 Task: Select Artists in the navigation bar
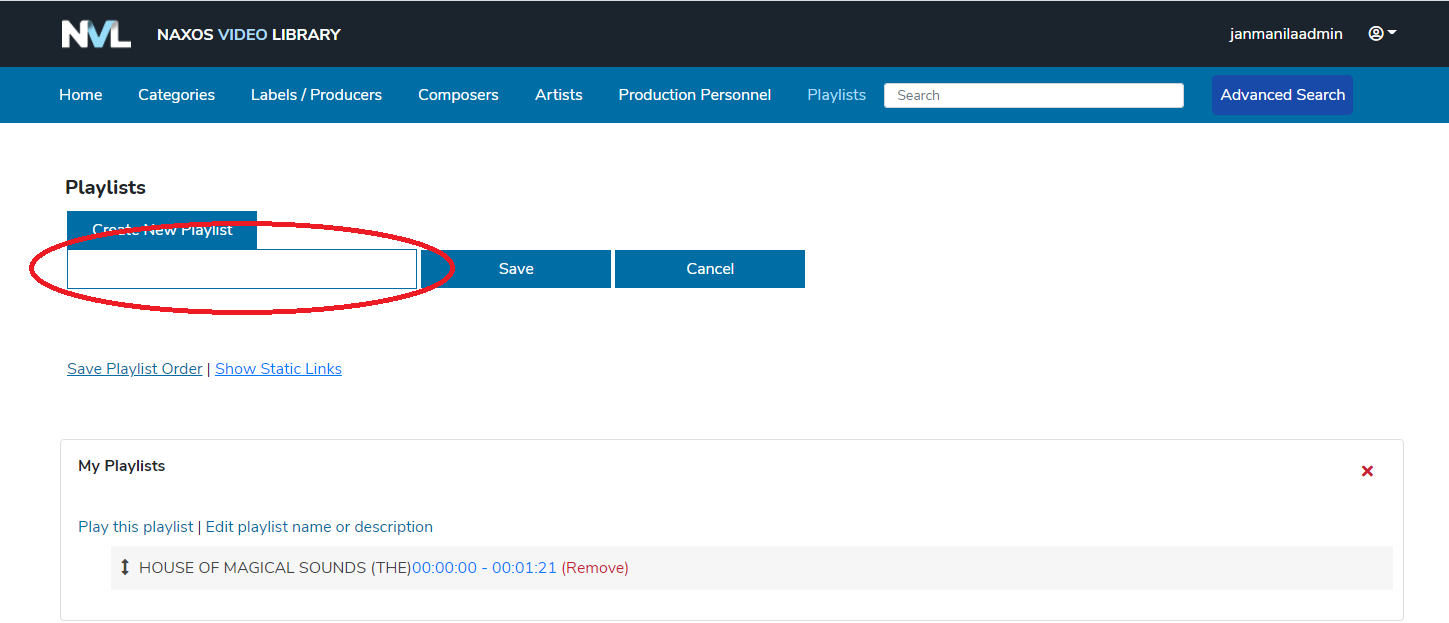(x=558, y=95)
